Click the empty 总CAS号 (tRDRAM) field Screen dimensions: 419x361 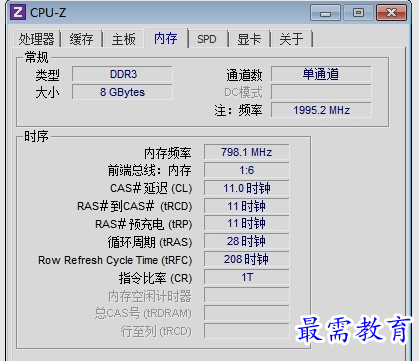tap(246, 313)
